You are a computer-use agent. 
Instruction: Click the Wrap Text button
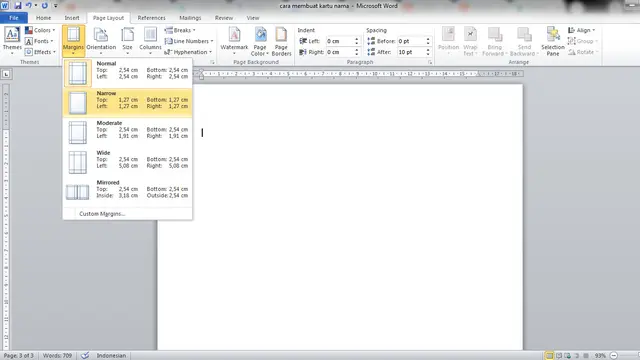pyautogui.click(x=470, y=41)
